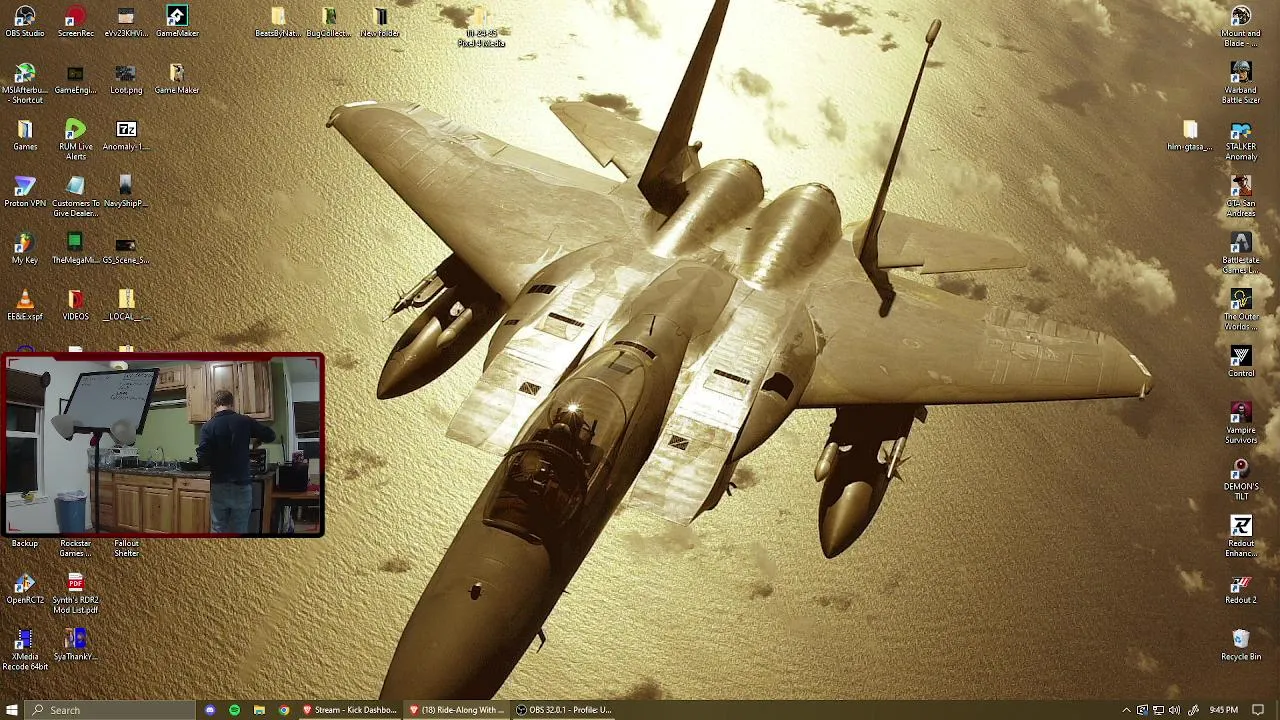1280x720 pixels.
Task: Select the Fallout Shelter icon label
Action: pyautogui.click(x=126, y=549)
